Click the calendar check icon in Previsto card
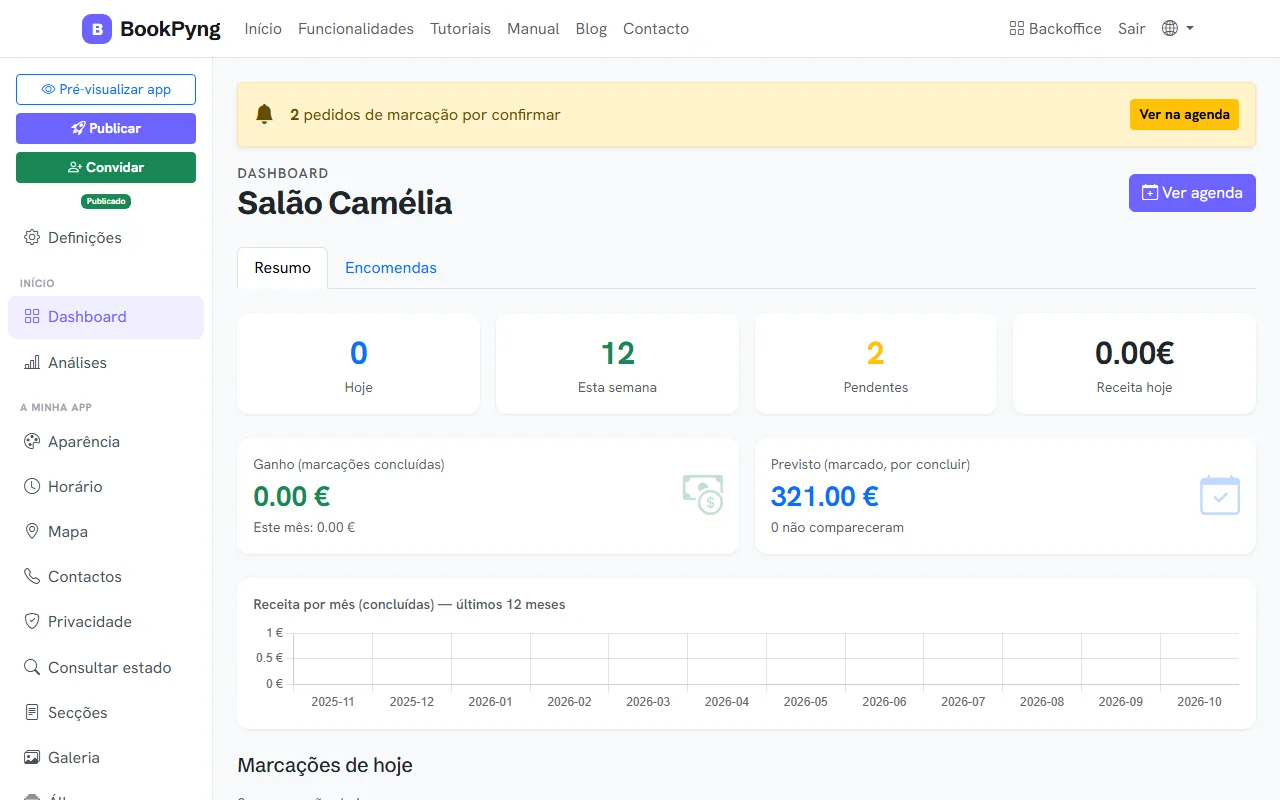The image size is (1280, 800). (x=1220, y=495)
